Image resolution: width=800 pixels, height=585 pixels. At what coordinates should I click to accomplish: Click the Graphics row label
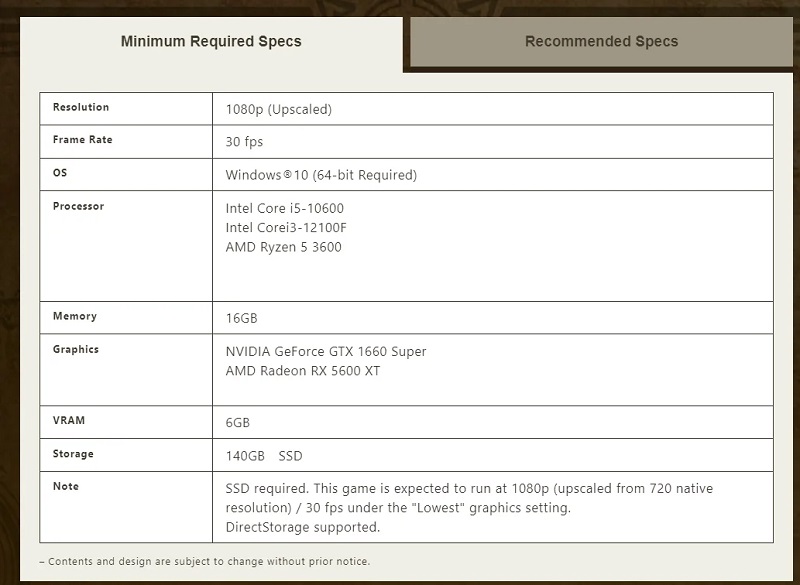click(76, 349)
